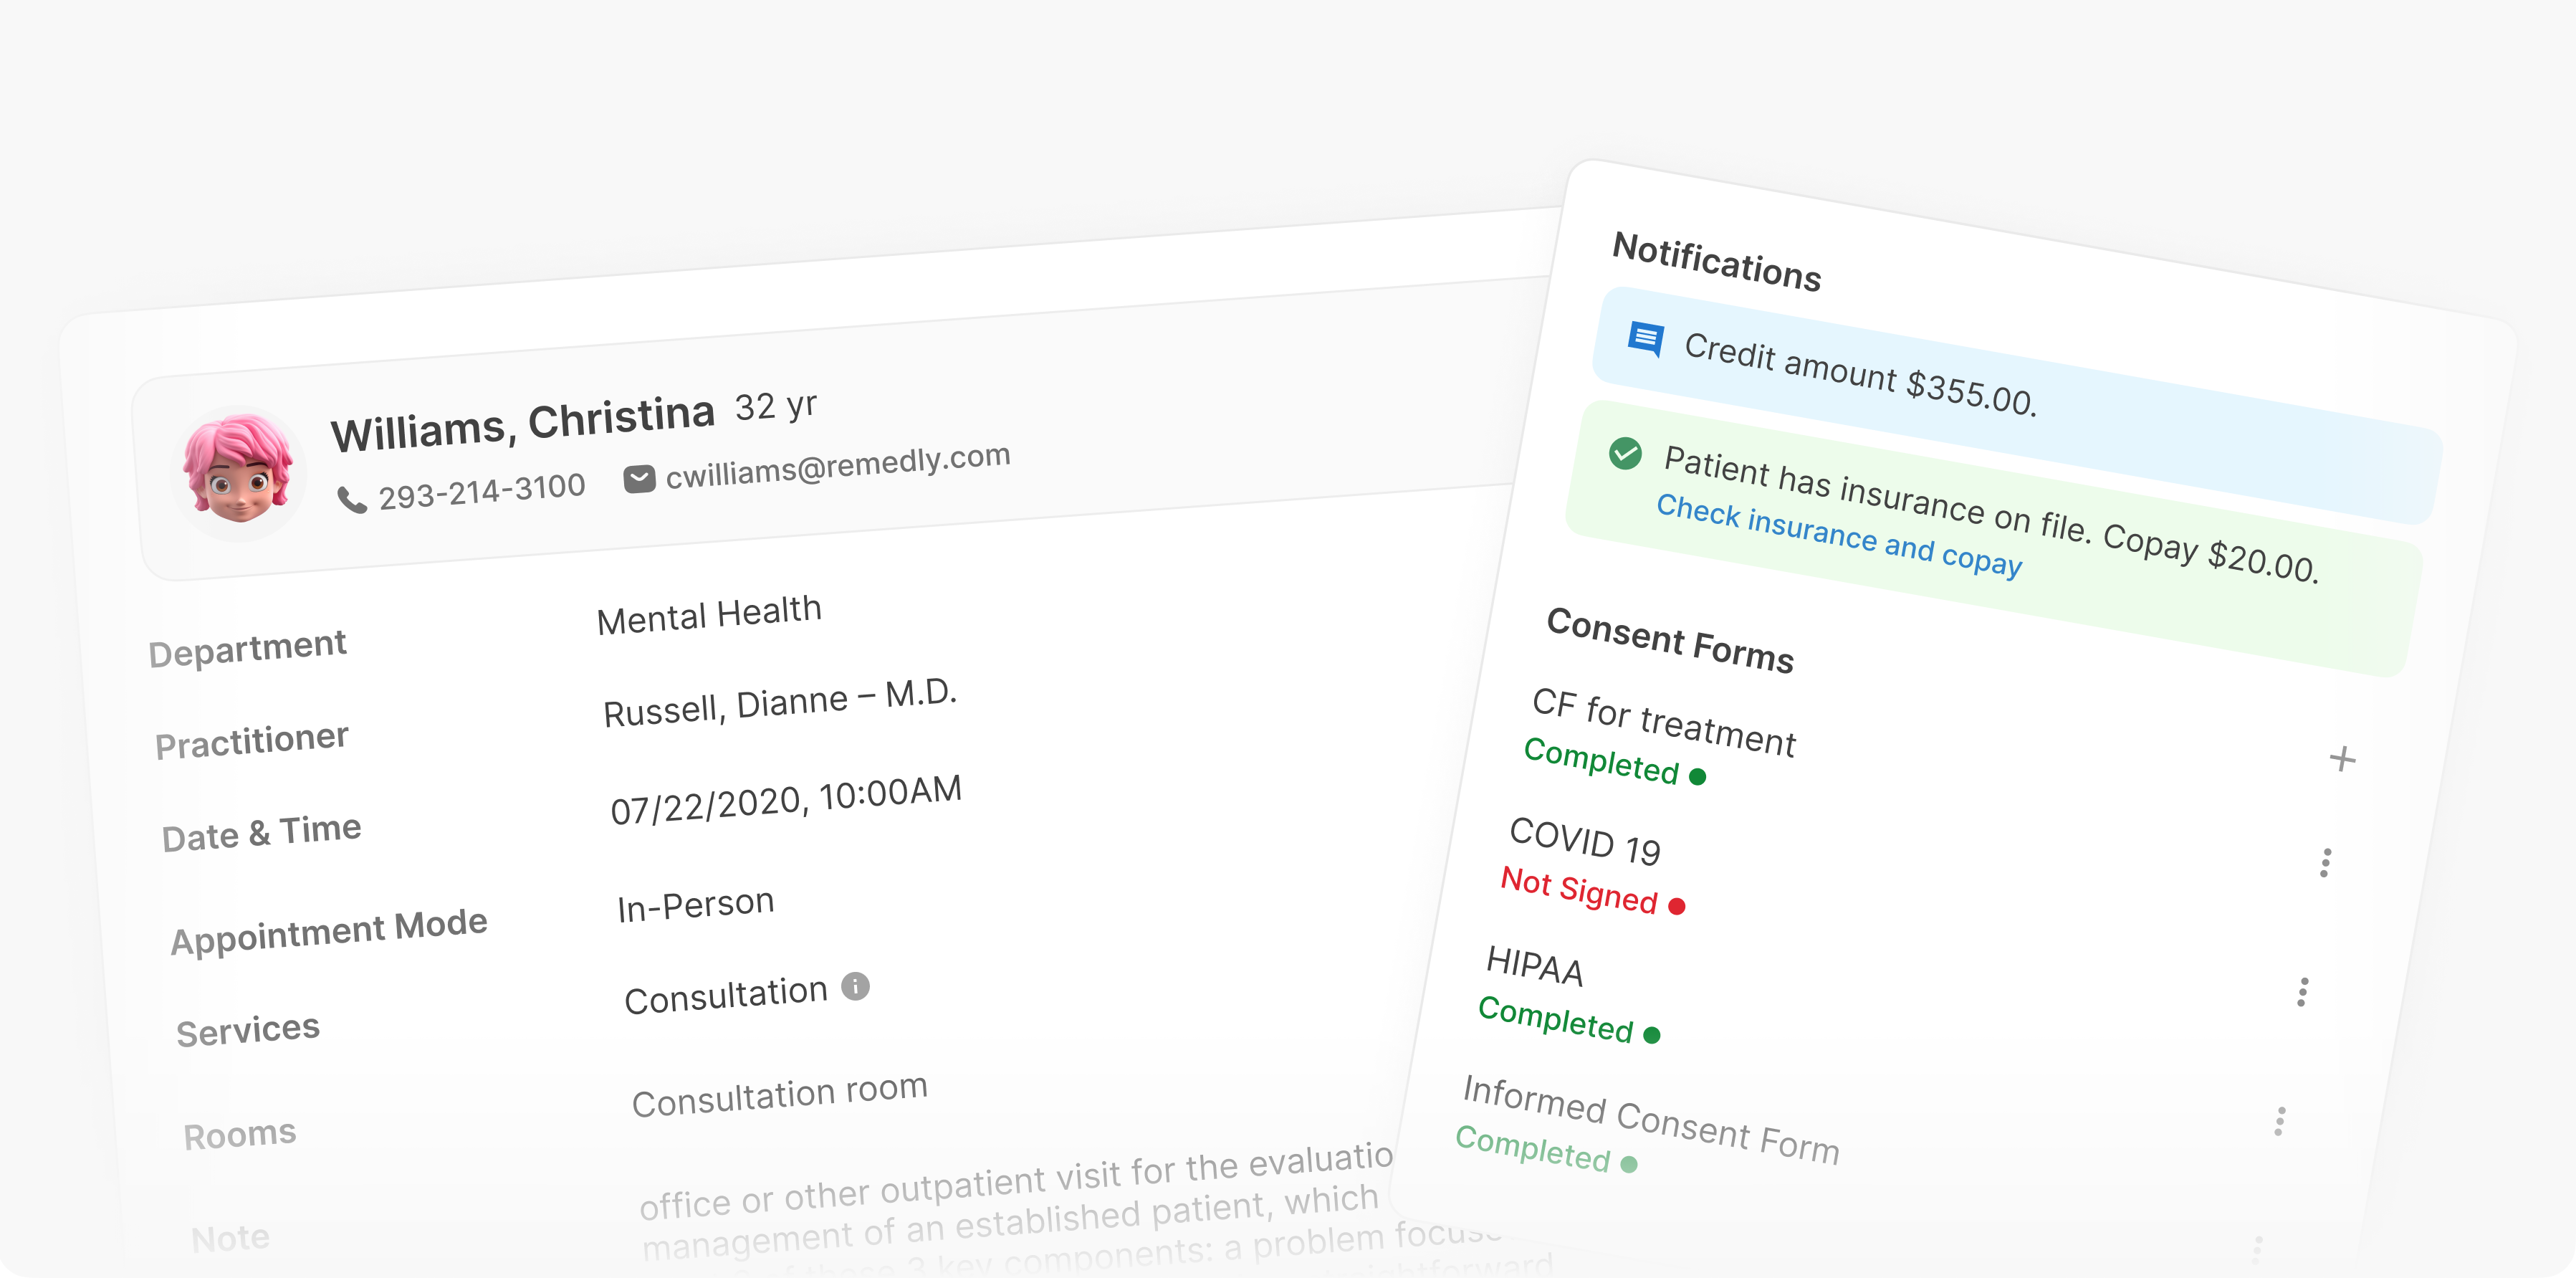Open the CF for treatment consent form
This screenshot has width=2576, height=1278.
coord(1664,722)
